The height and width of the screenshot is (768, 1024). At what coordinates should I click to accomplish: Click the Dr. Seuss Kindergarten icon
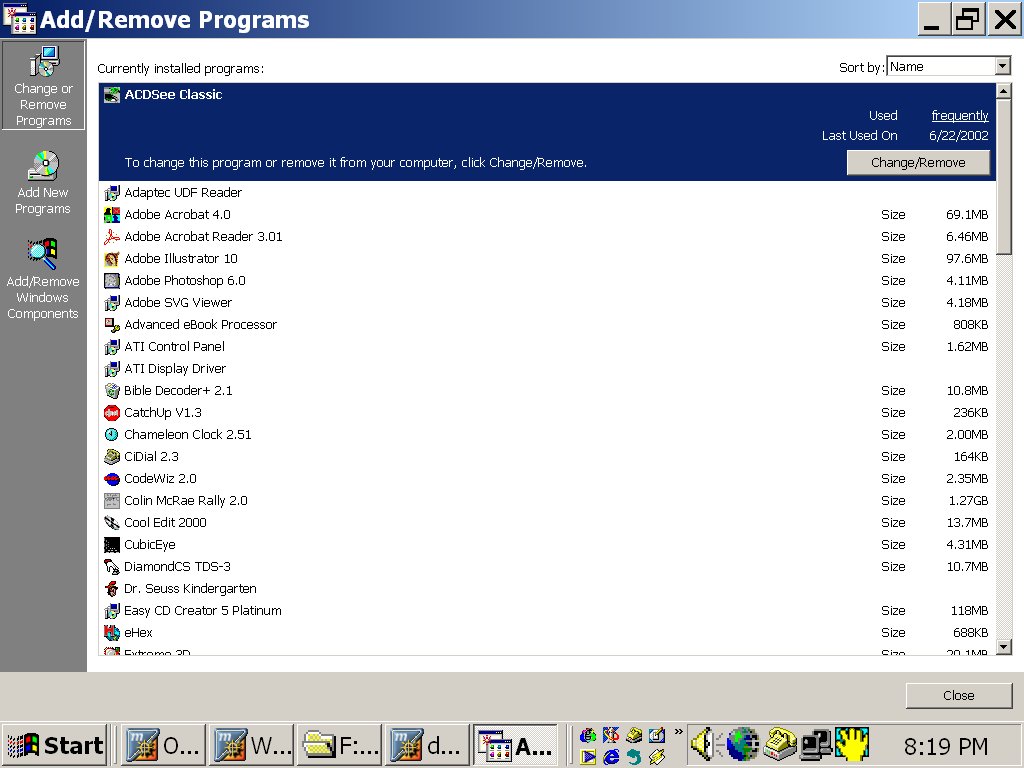click(x=112, y=588)
